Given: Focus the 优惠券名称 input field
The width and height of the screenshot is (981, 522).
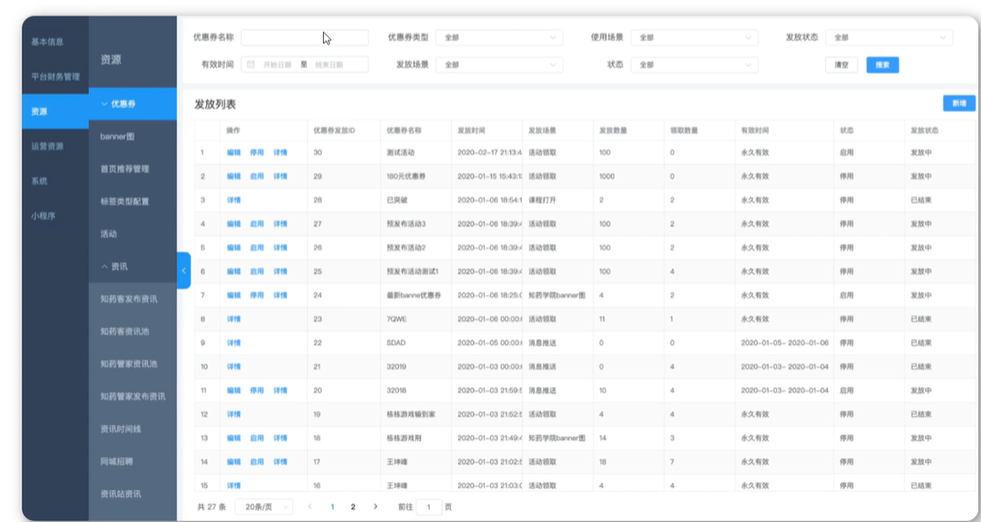Looking at the screenshot, I should pyautogui.click(x=305, y=38).
